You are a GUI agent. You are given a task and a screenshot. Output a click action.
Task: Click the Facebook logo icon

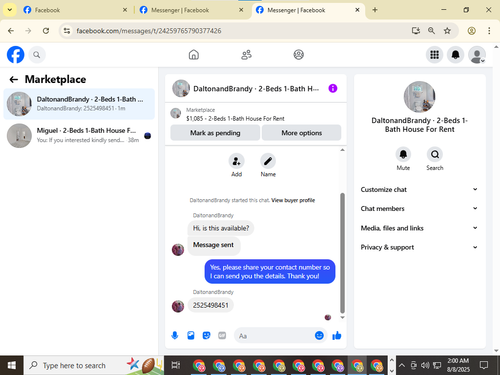[15, 55]
